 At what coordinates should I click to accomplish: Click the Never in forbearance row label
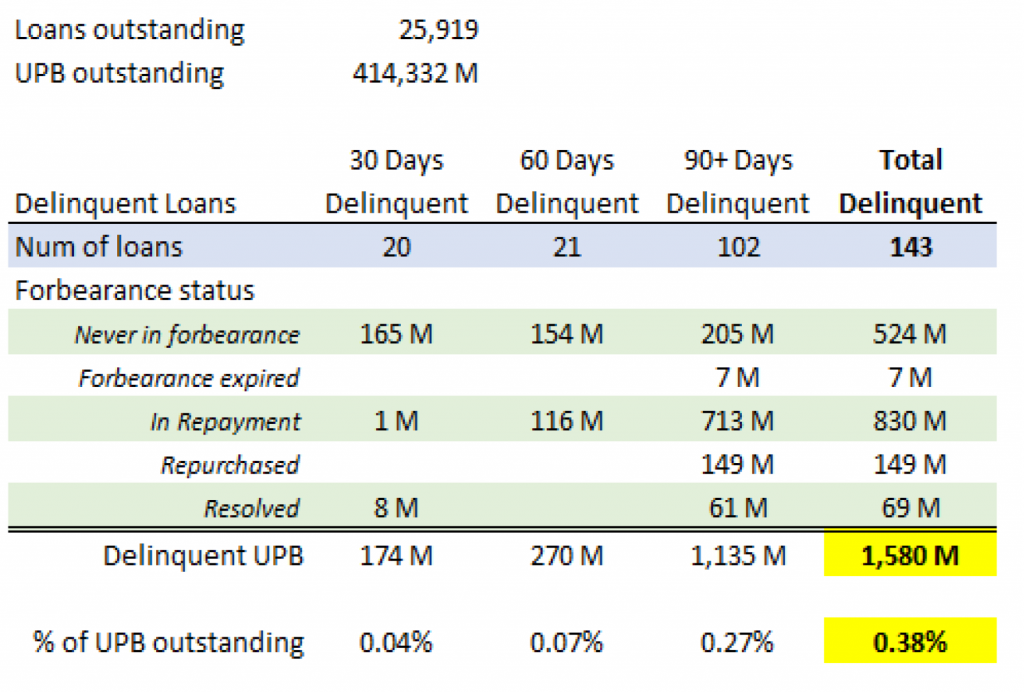(x=187, y=335)
